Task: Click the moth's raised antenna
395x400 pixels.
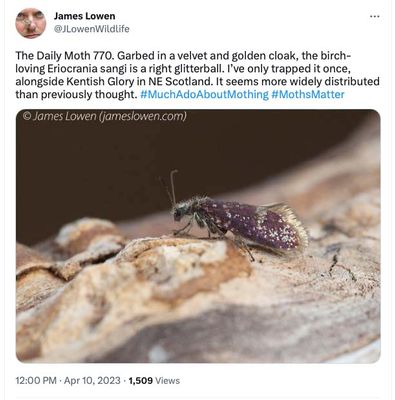Action: [173, 185]
